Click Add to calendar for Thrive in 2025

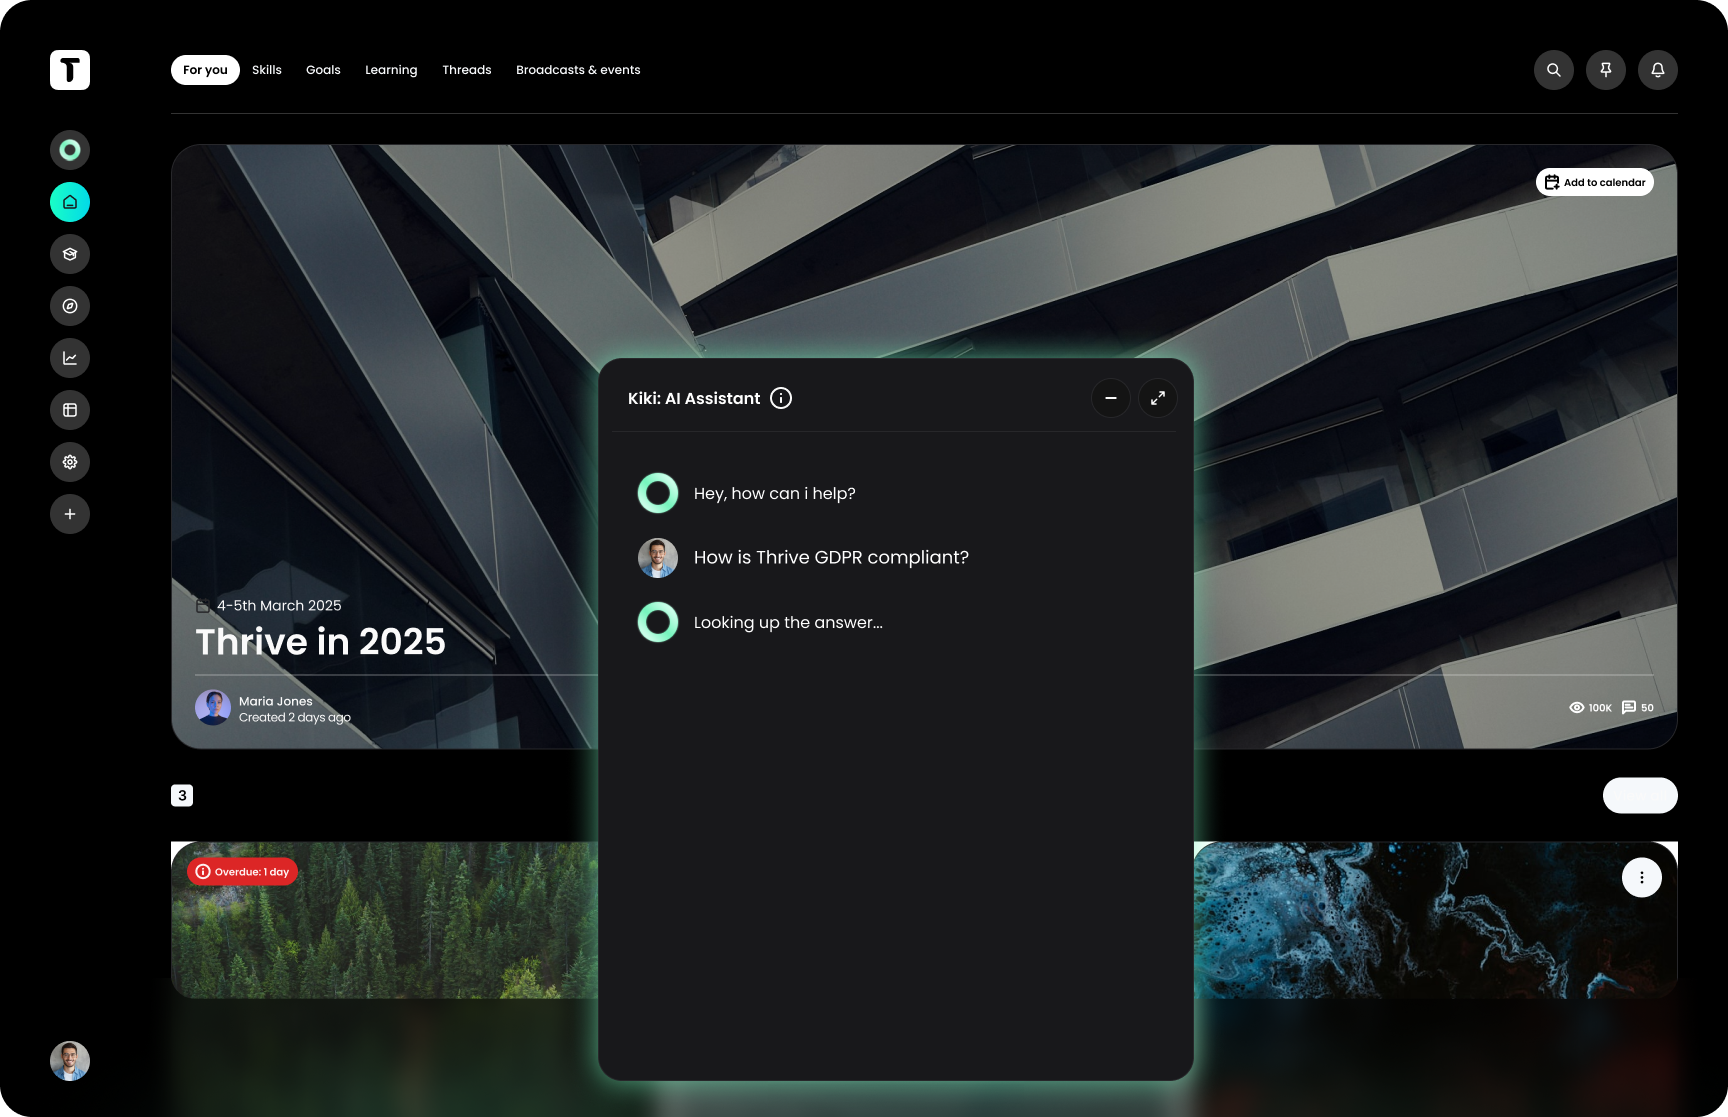click(x=1595, y=182)
